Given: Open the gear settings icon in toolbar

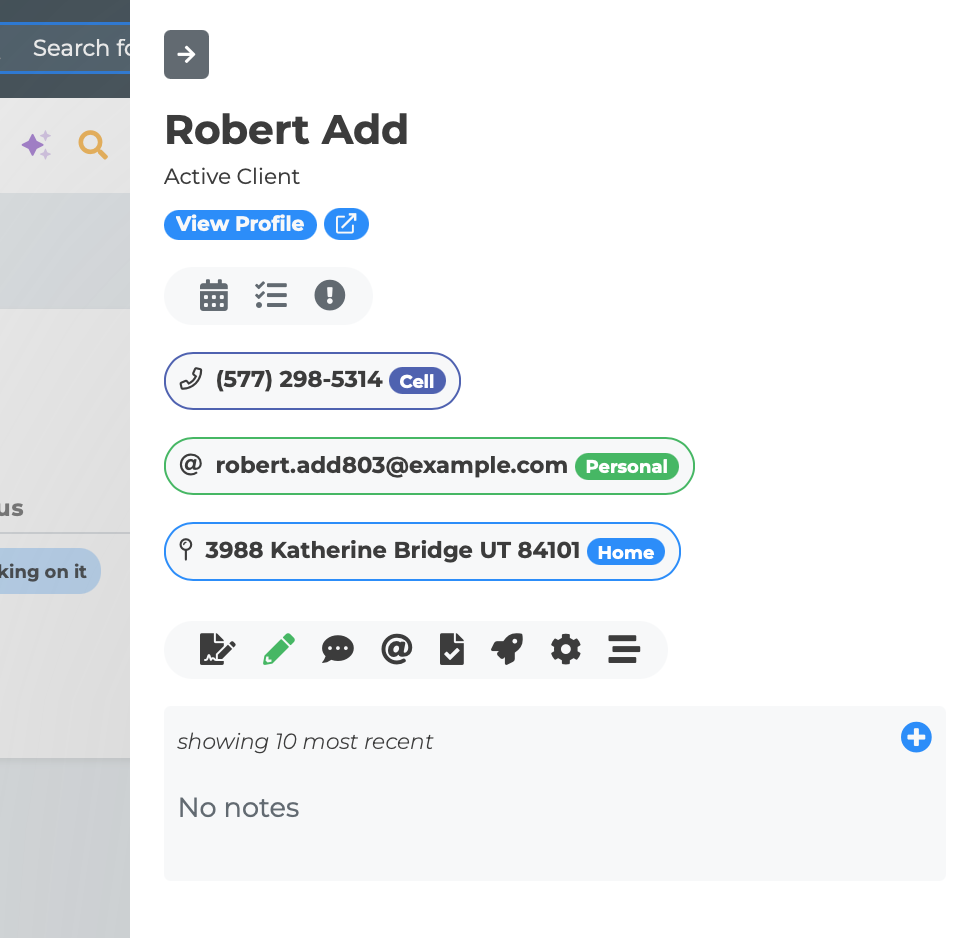Looking at the screenshot, I should [x=566, y=650].
